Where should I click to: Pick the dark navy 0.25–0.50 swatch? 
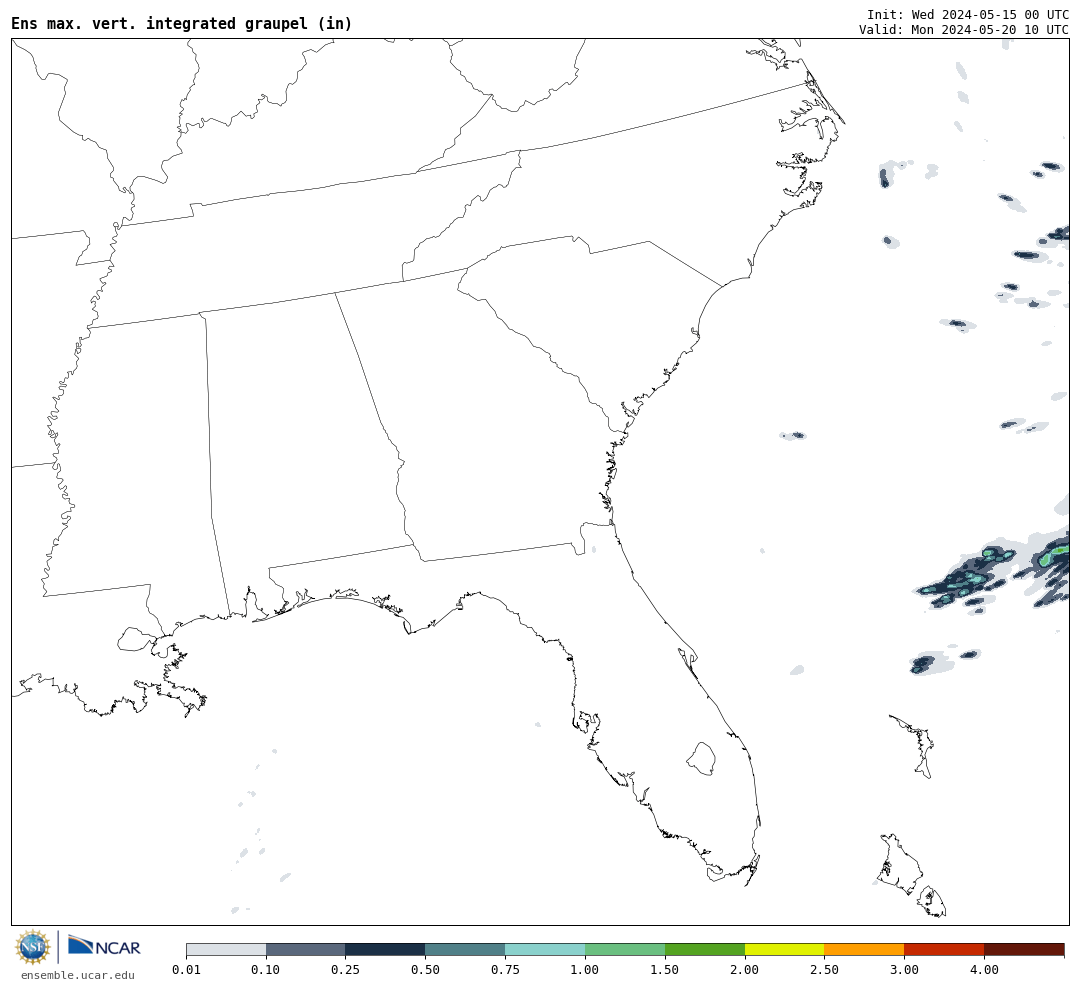[386, 950]
